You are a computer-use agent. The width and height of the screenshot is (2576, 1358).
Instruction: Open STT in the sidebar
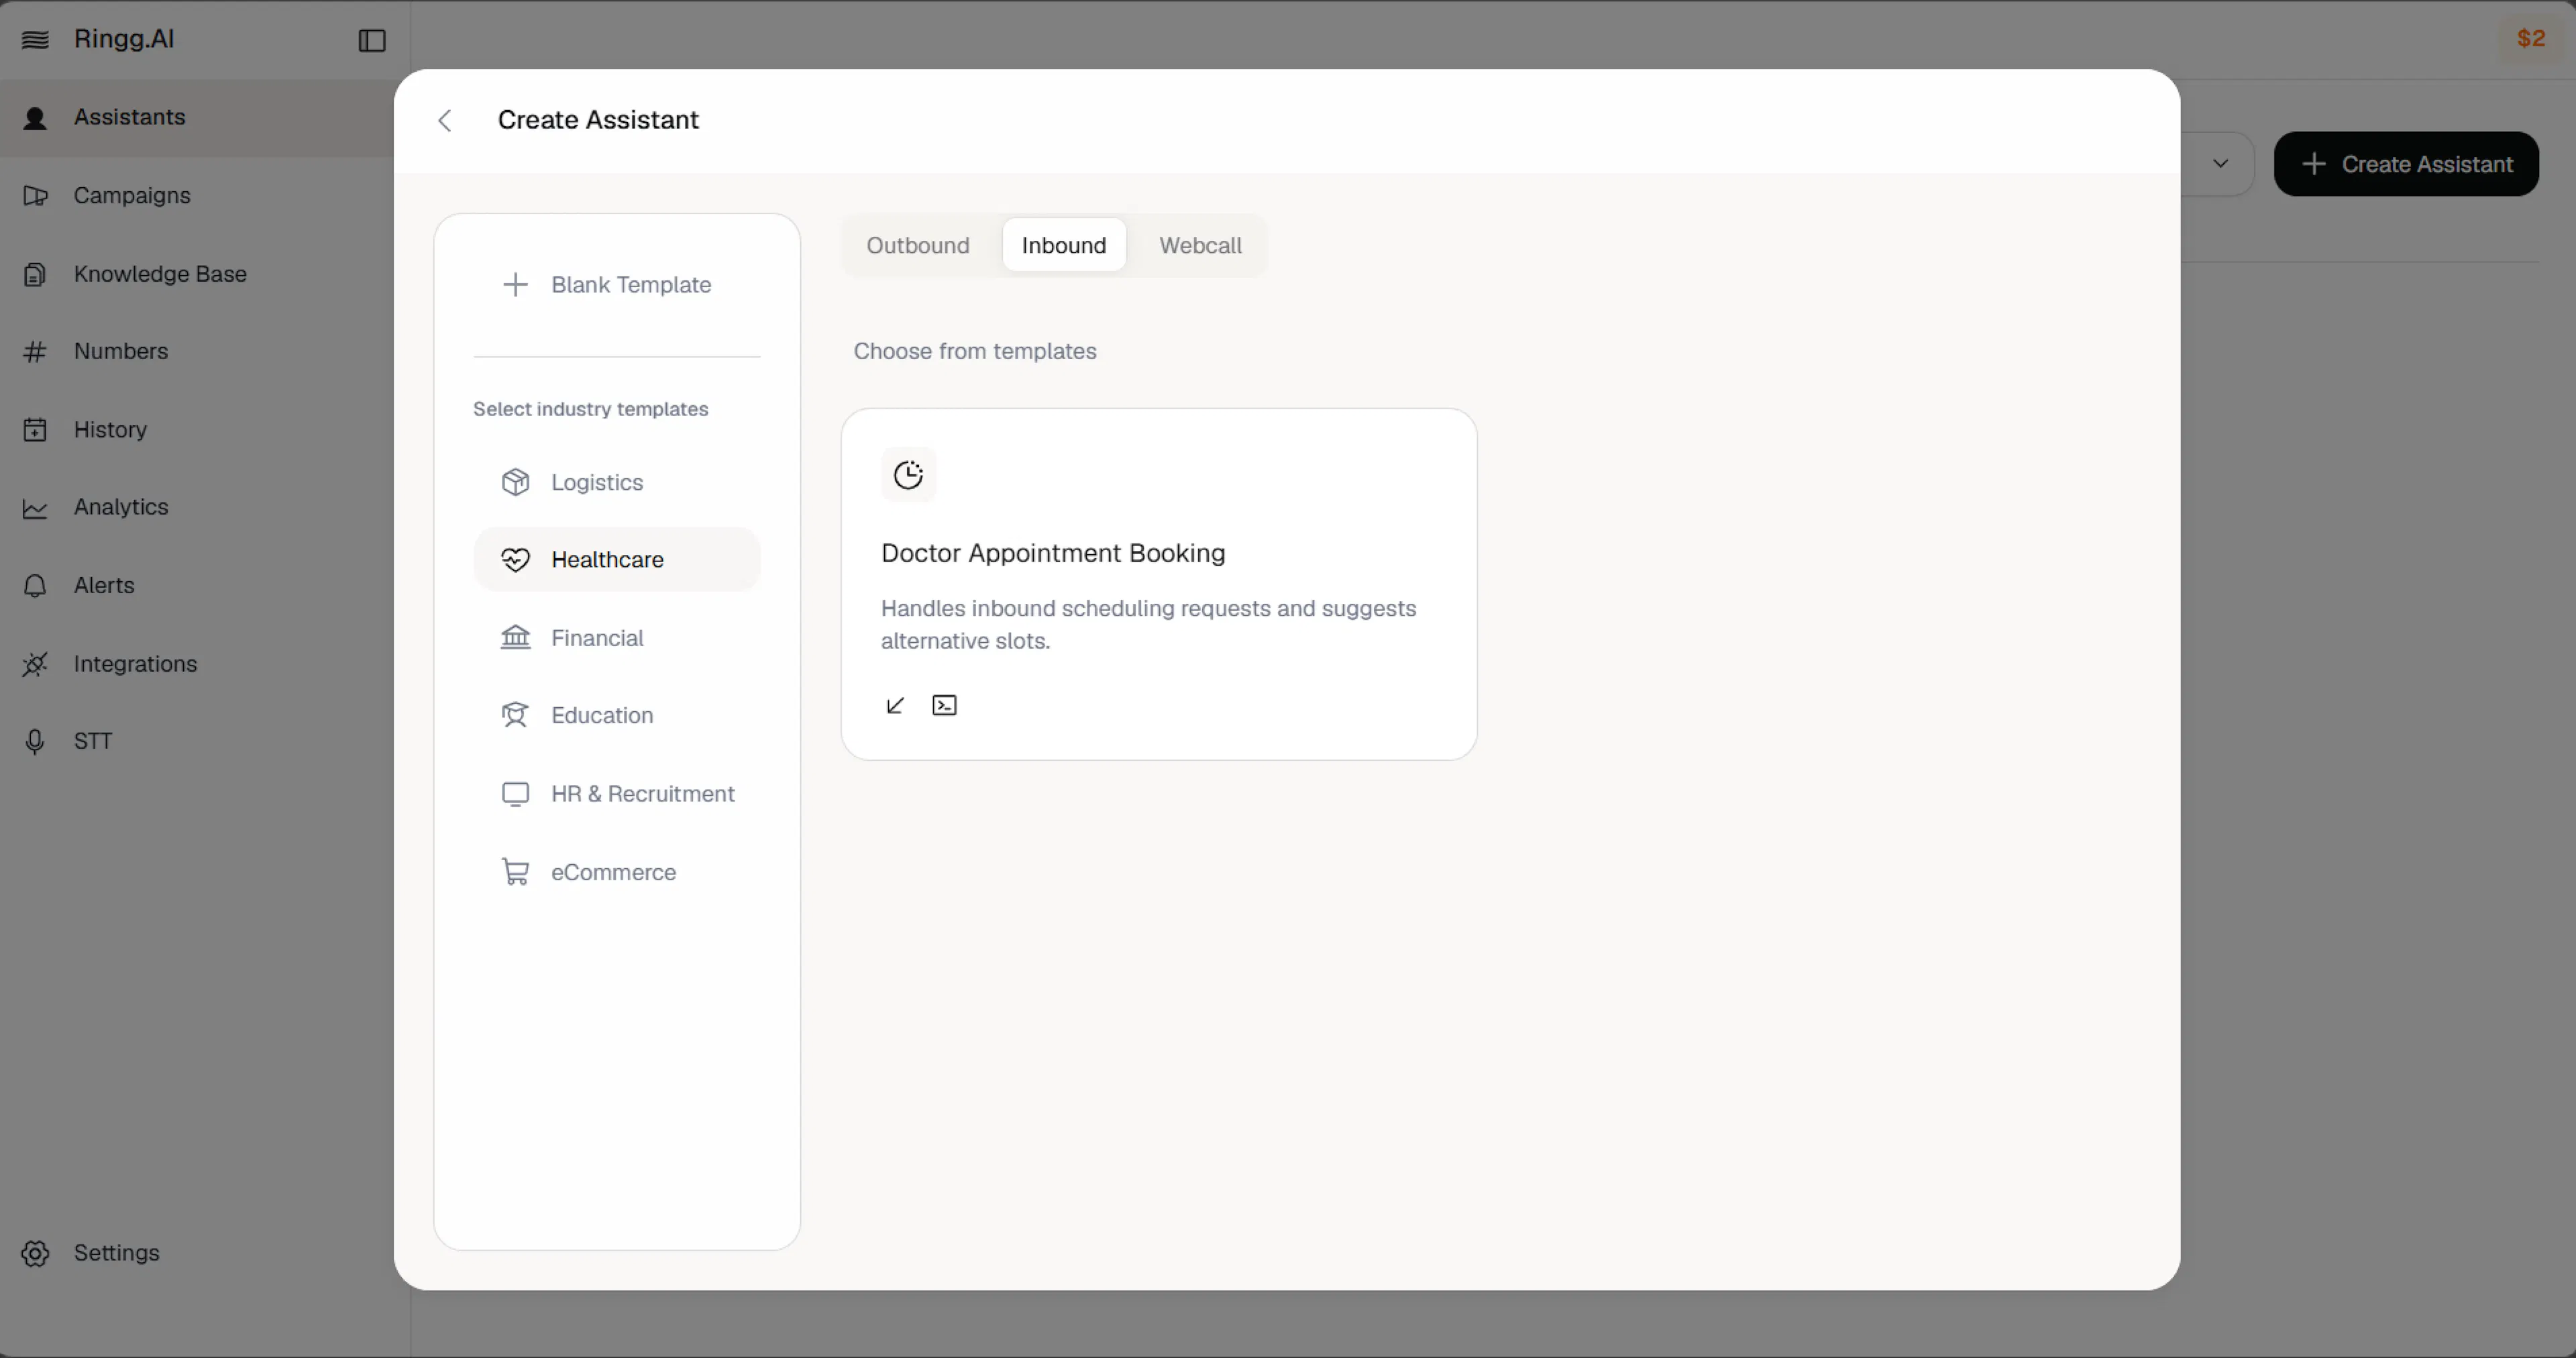click(197, 742)
